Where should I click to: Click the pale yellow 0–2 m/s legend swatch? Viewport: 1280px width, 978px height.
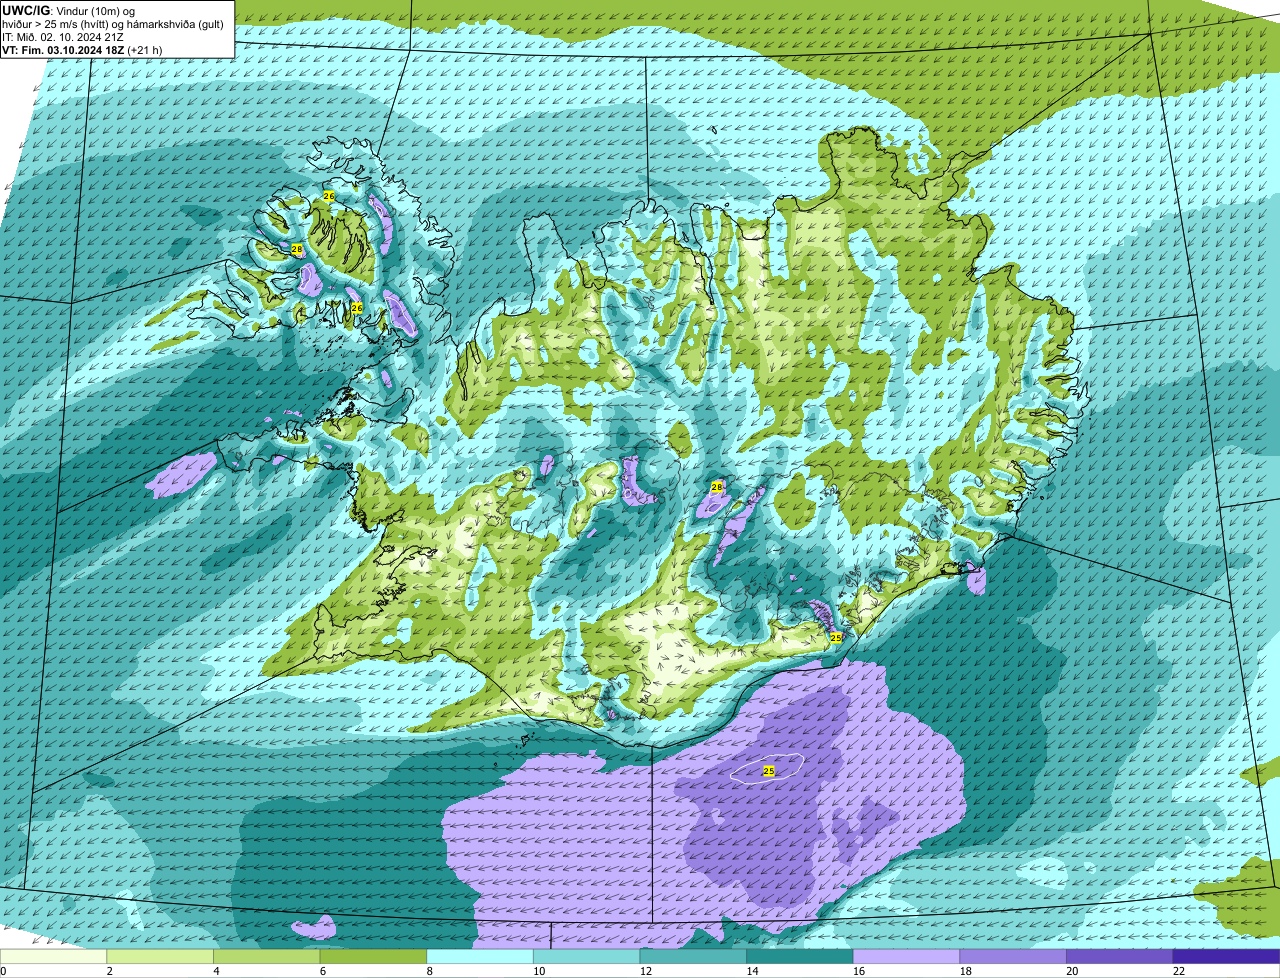53,956
